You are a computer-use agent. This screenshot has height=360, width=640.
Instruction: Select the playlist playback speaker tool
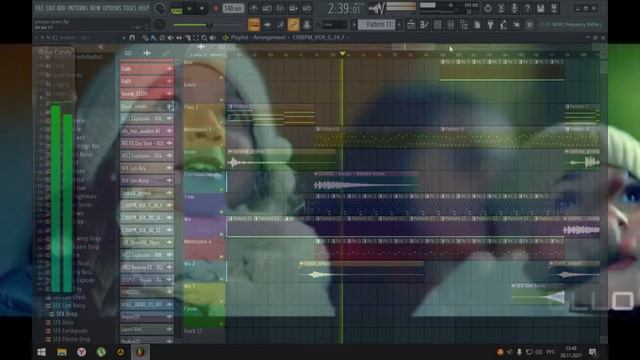213,38
